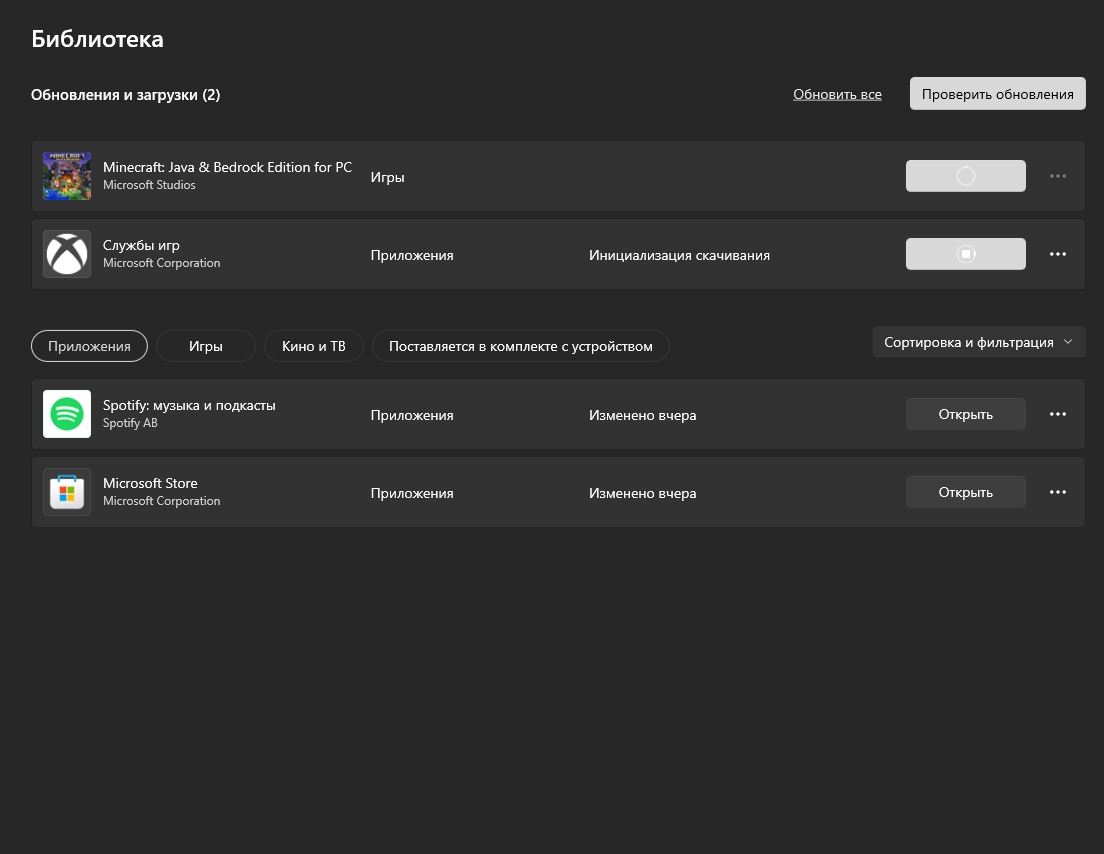1104x854 pixels.
Task: Expand the Сортировка и фильтрация dropdown
Action: (x=979, y=342)
